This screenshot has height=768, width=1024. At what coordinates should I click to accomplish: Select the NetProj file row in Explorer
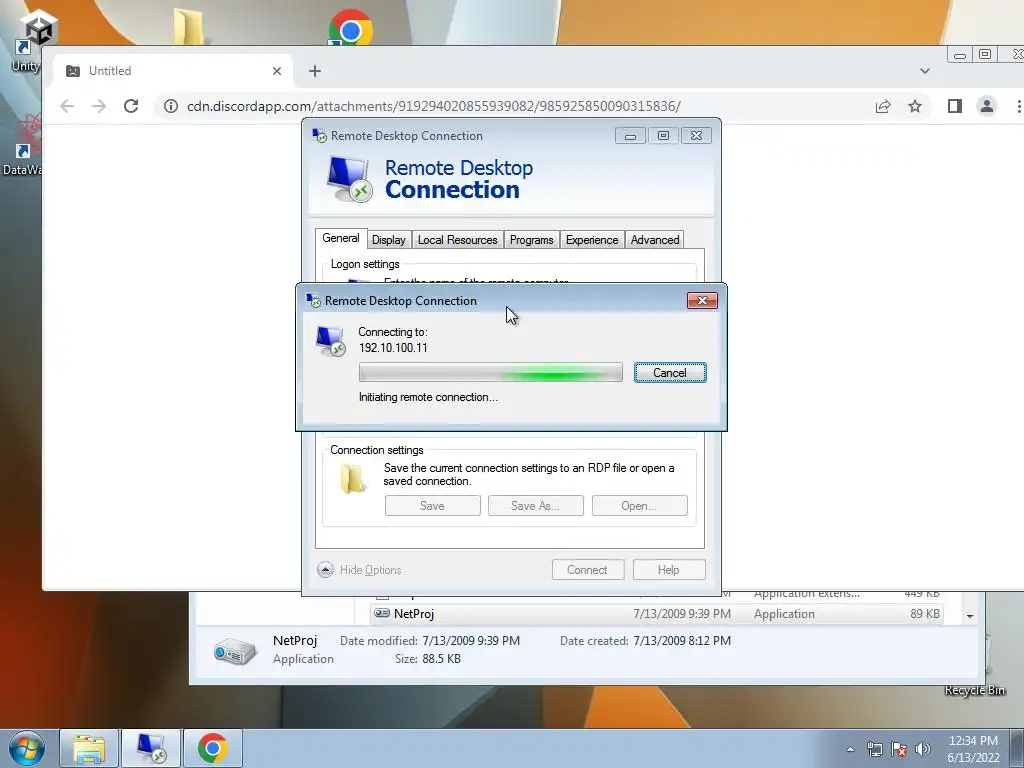(657, 614)
